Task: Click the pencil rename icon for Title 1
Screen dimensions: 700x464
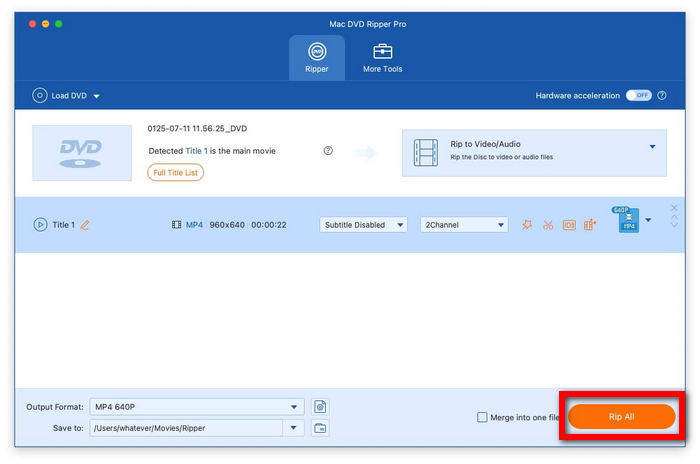Action: pos(85,225)
